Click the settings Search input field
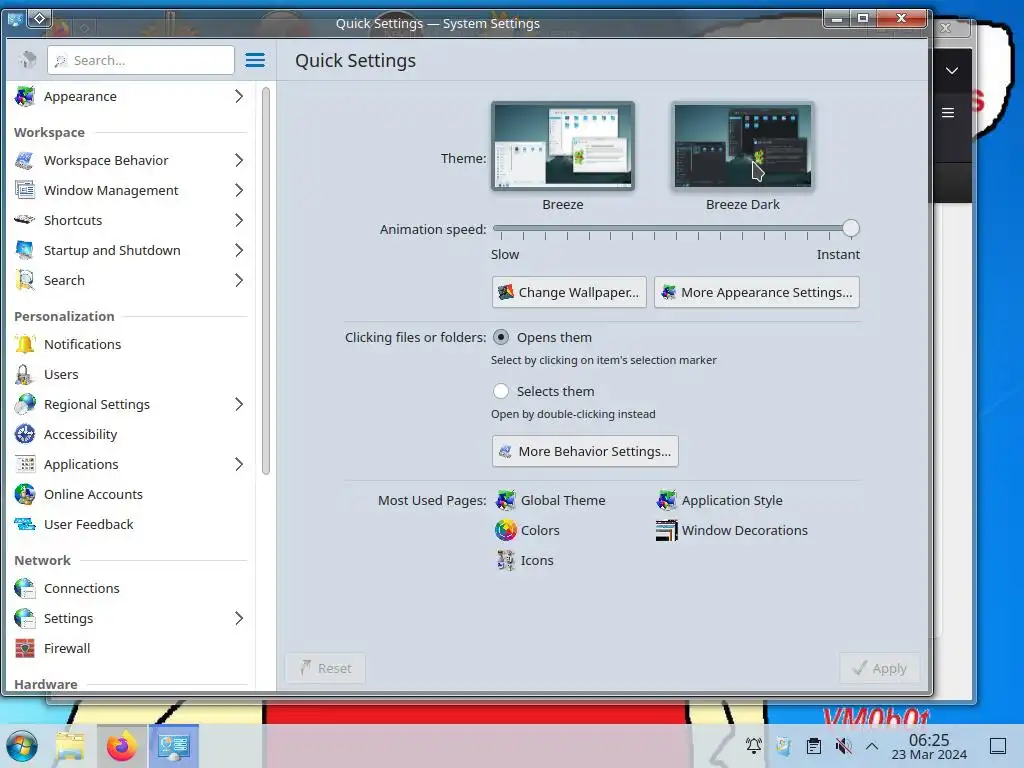Image resolution: width=1024 pixels, height=768 pixels. pyautogui.click(x=140, y=60)
